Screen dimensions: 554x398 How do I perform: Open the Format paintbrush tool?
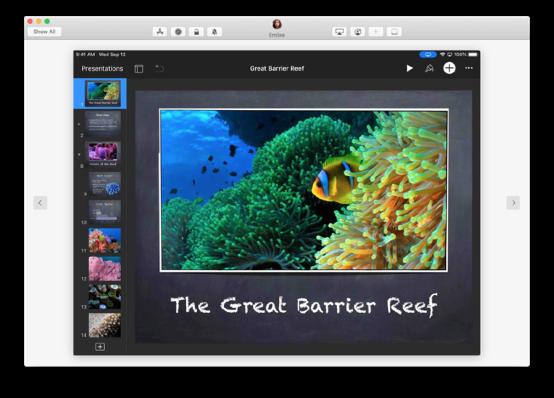coord(429,68)
